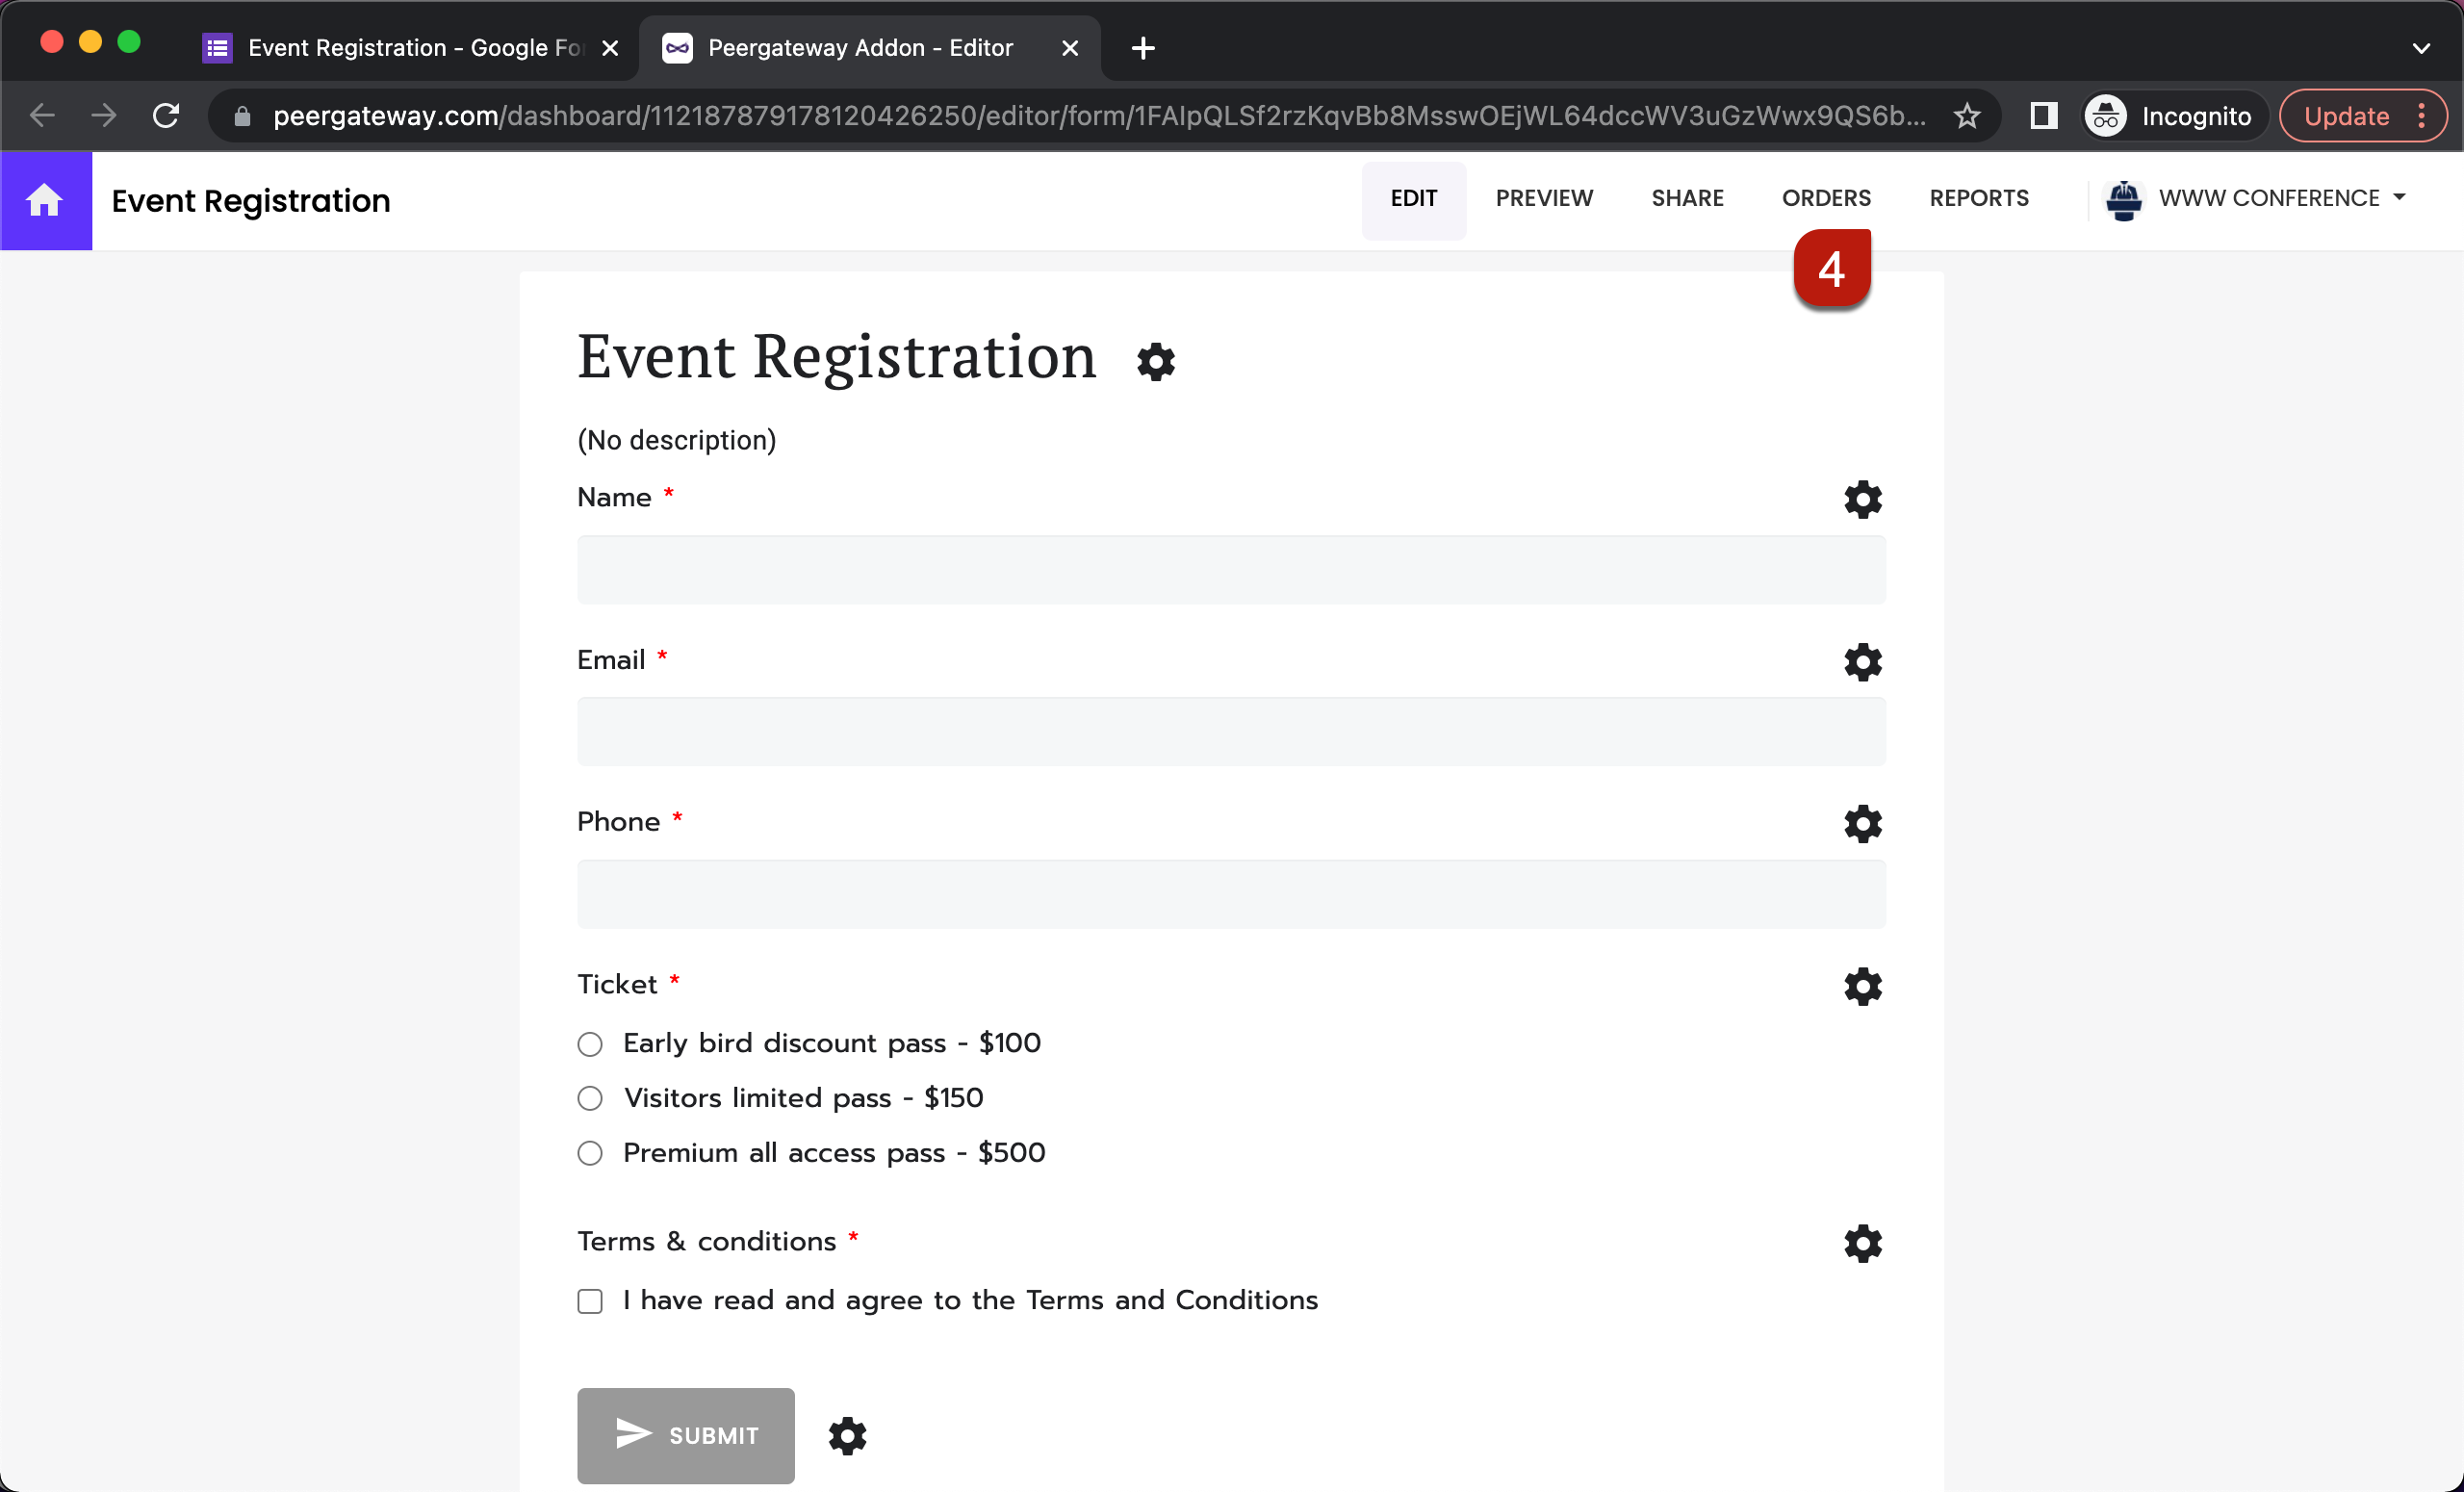Bookmark this page using the star icon
Viewport: 2464px width, 1492px height.
coord(1966,115)
